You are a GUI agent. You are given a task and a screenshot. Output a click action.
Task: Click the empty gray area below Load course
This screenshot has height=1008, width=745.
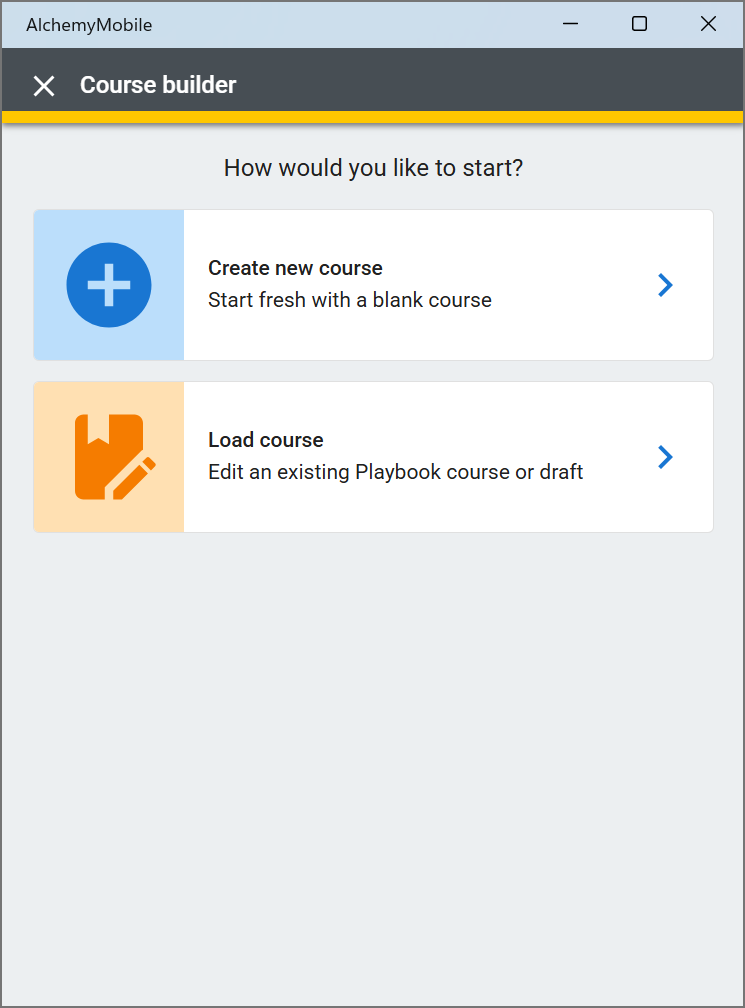coord(373,765)
